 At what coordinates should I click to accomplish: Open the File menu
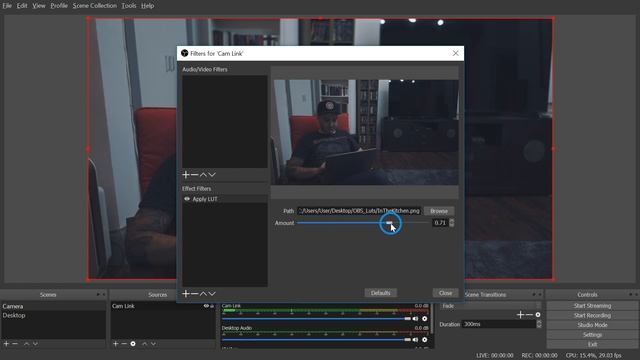tap(7, 6)
